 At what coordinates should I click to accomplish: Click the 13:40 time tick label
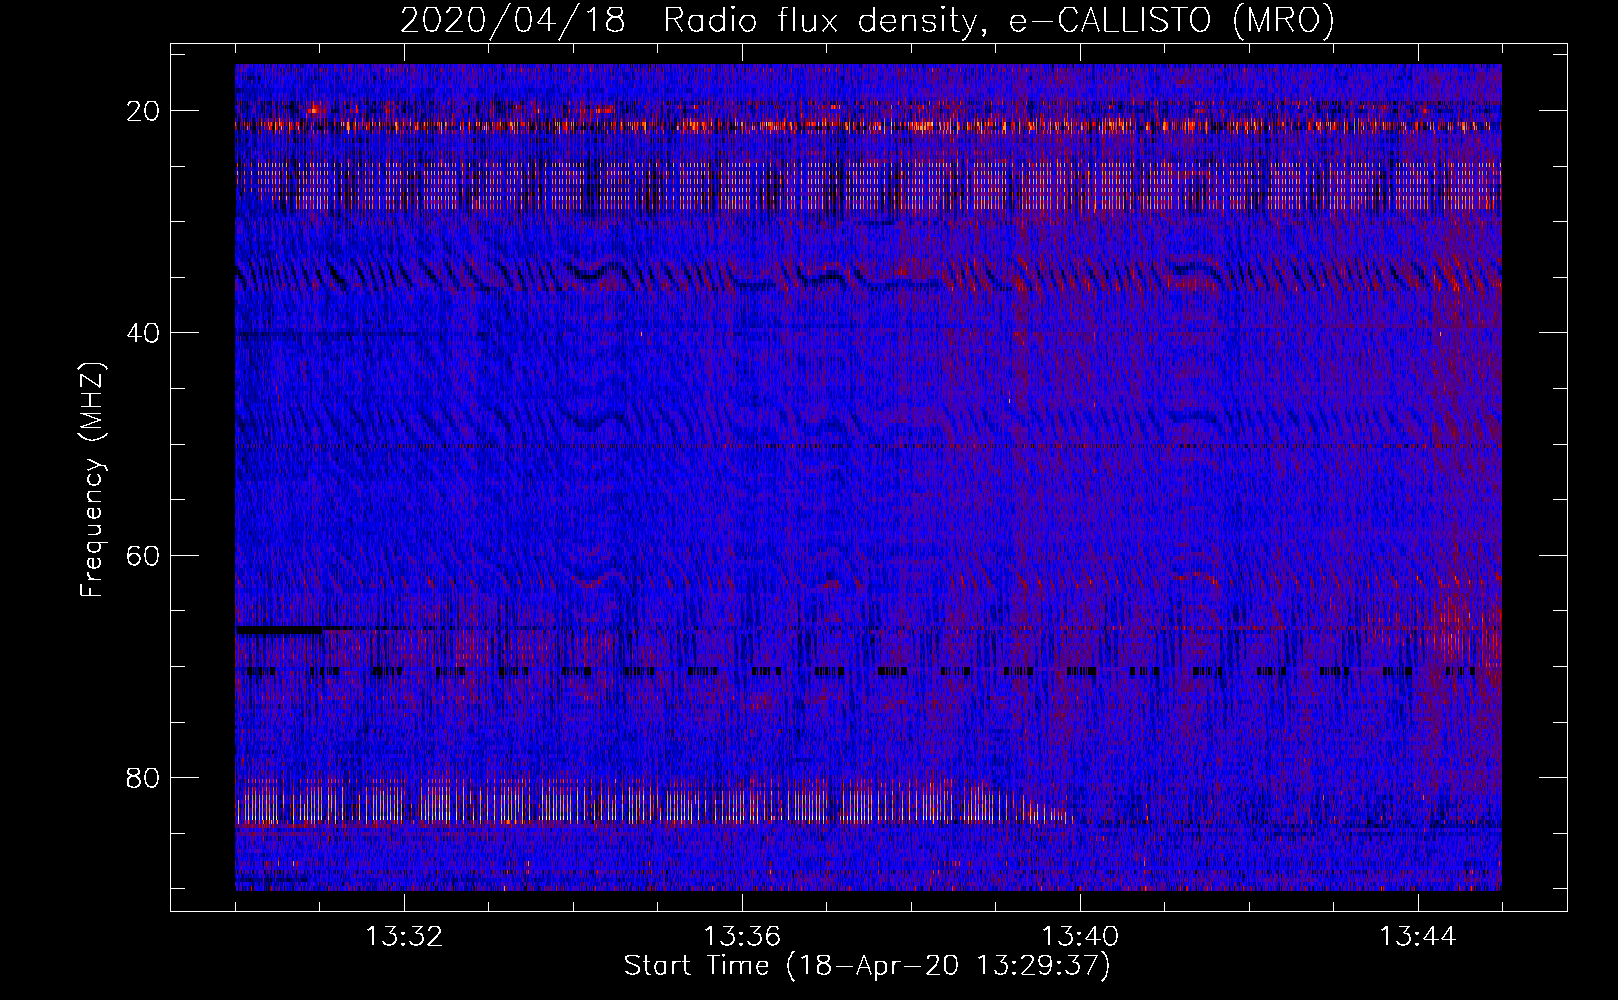click(x=1080, y=937)
